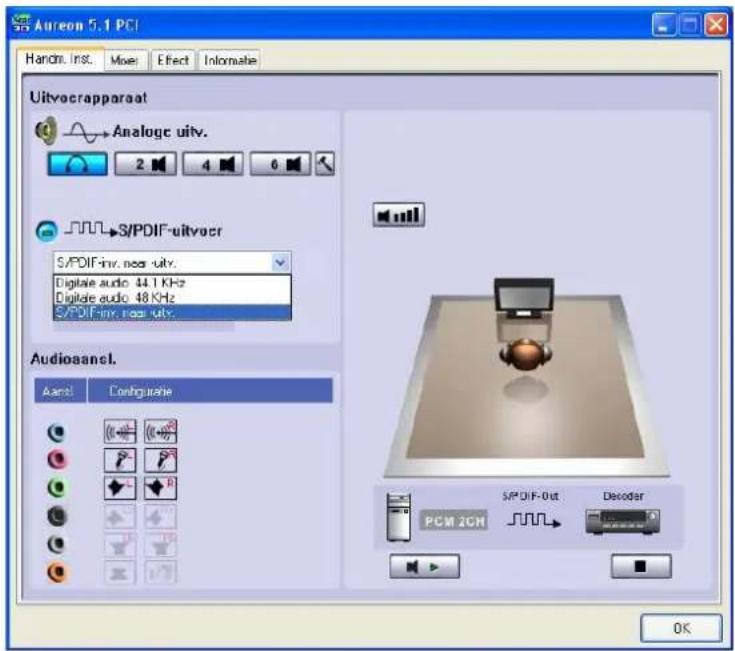
Task: Set blue jack right line-in configuration
Action: pyautogui.click(x=160, y=432)
